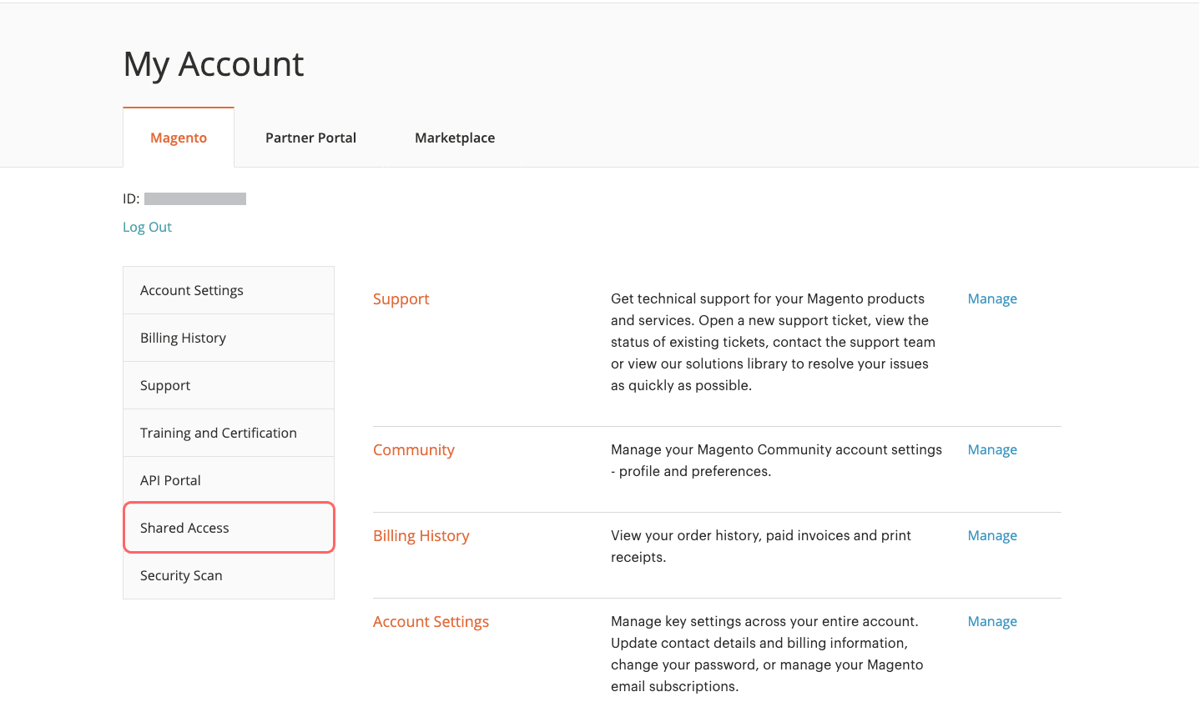Viewport: 1200px width, 722px height.
Task: Click Manage next to Community description
Action: pos(992,450)
